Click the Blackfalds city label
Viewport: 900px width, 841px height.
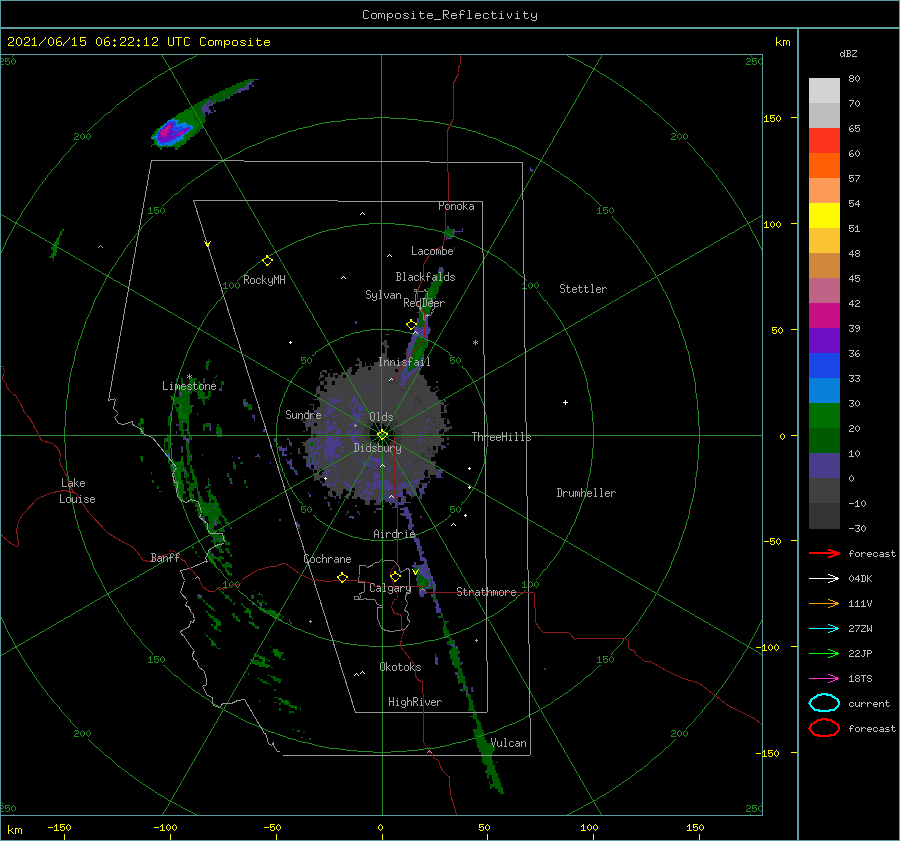click(x=425, y=277)
